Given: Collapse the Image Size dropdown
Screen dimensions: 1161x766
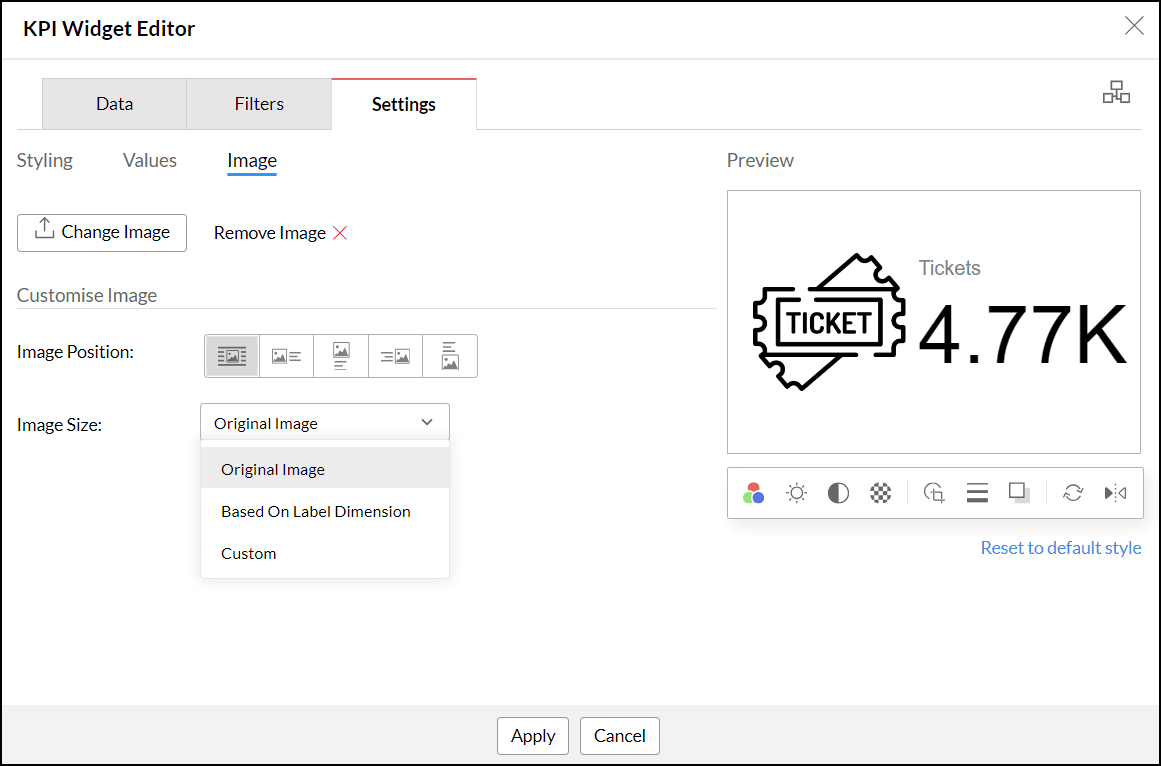Looking at the screenshot, I should (x=325, y=423).
